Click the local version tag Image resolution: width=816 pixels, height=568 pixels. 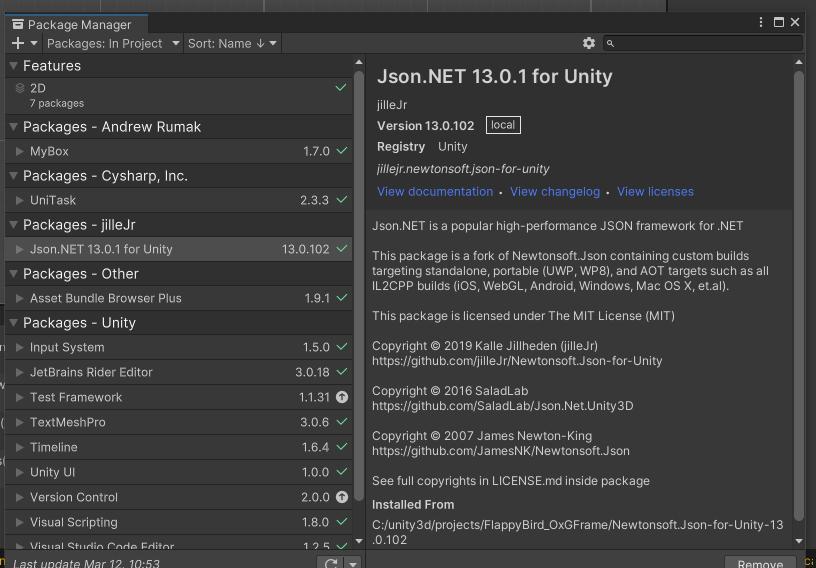coord(503,125)
